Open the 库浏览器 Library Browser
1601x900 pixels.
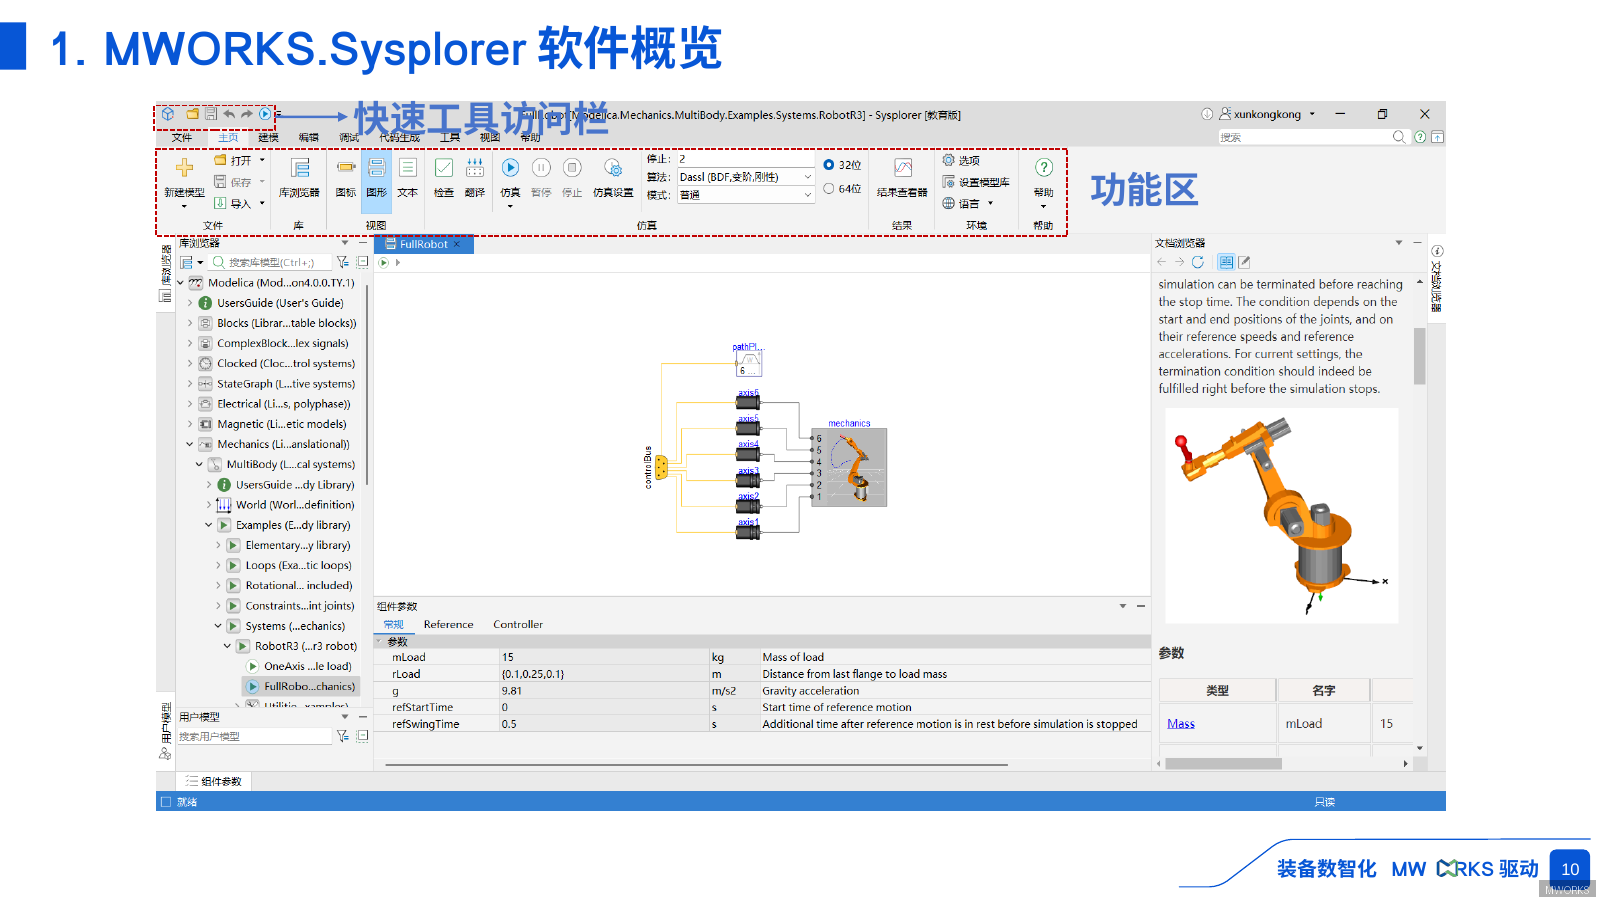pyautogui.click(x=299, y=176)
